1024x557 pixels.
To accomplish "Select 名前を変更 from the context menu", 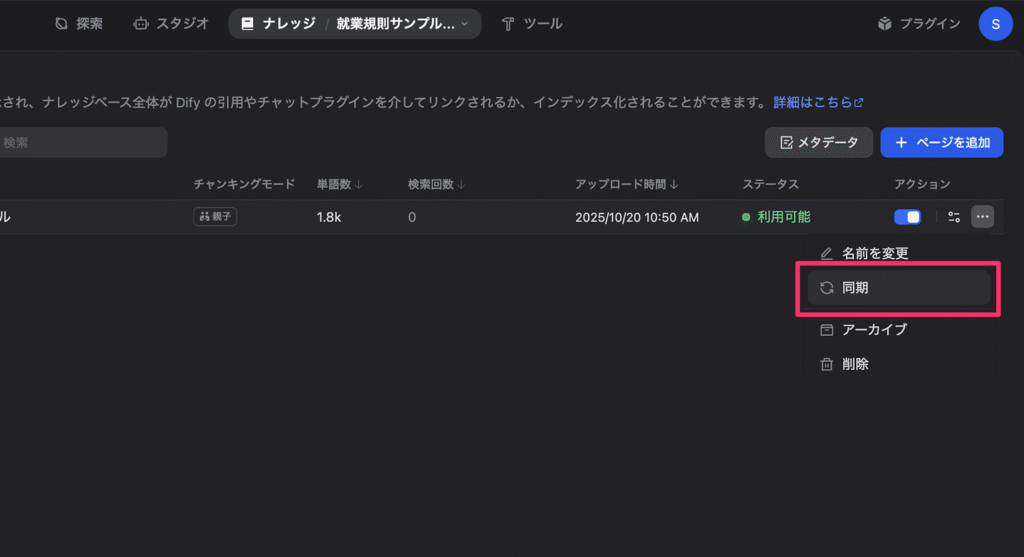I will tap(875, 253).
